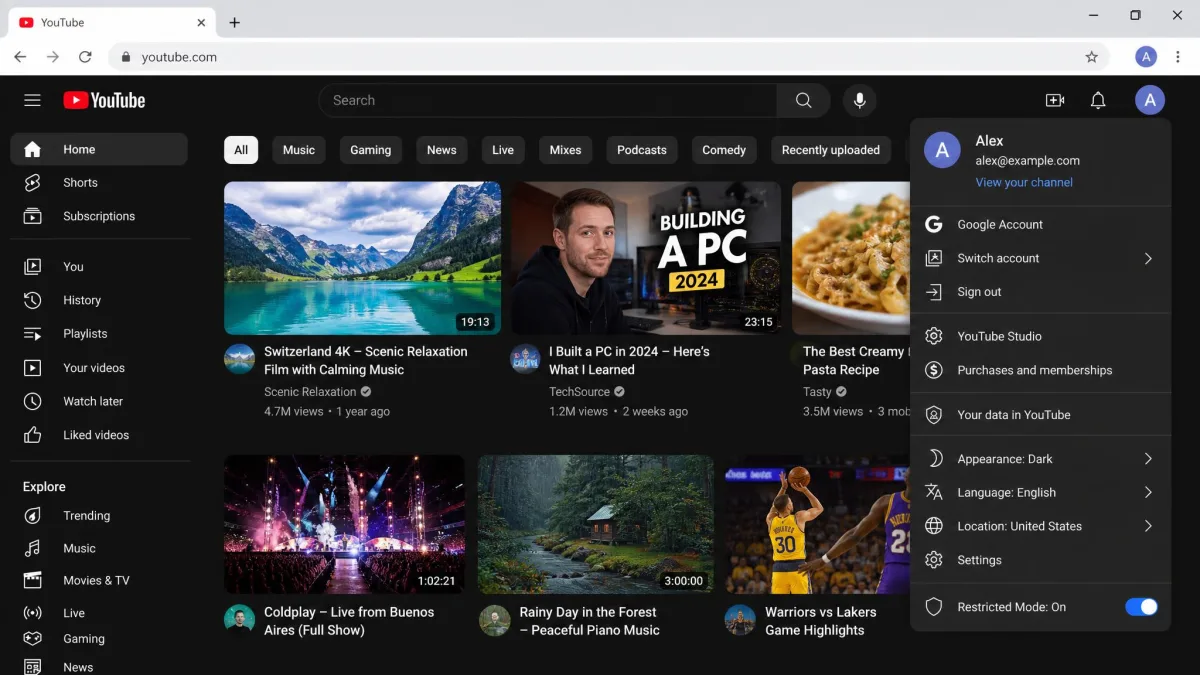The height and width of the screenshot is (675, 1200).
Task: Open Your data in YouTube
Action: pos(1040,415)
